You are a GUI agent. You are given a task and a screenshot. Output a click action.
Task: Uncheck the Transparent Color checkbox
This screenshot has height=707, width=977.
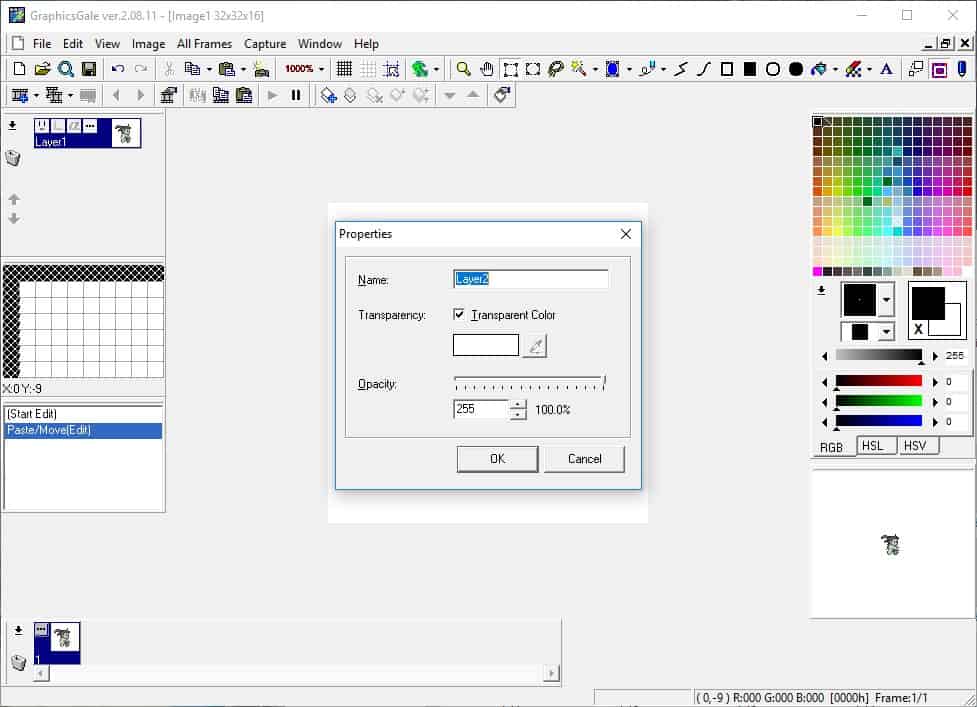459,315
